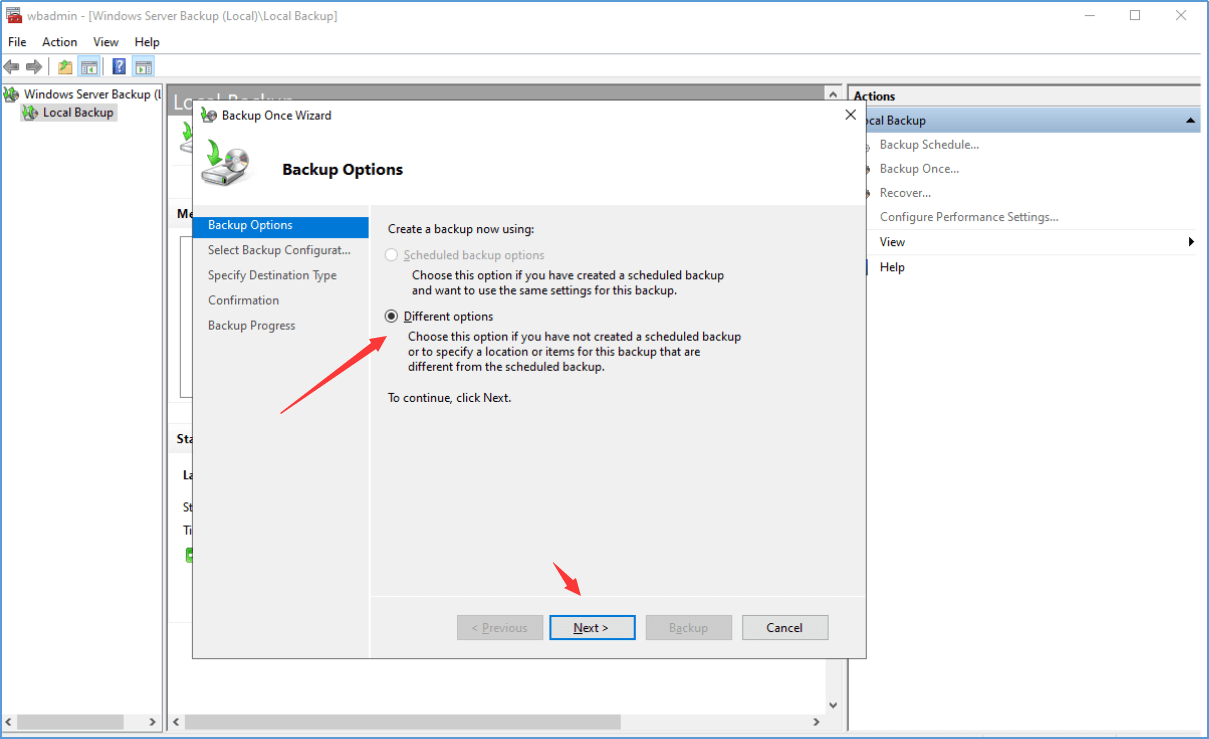Click Help in the Actions pane
Screen dimensions: 1209x739
[892, 267]
